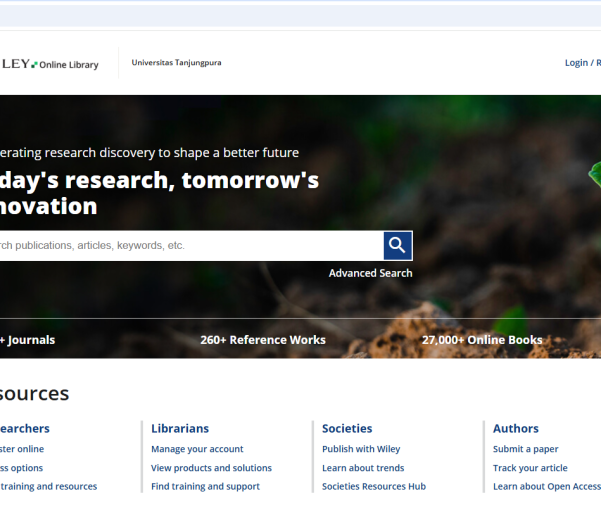The image size is (601, 520).
Task: Open View products and solutions
Action: [211, 468]
